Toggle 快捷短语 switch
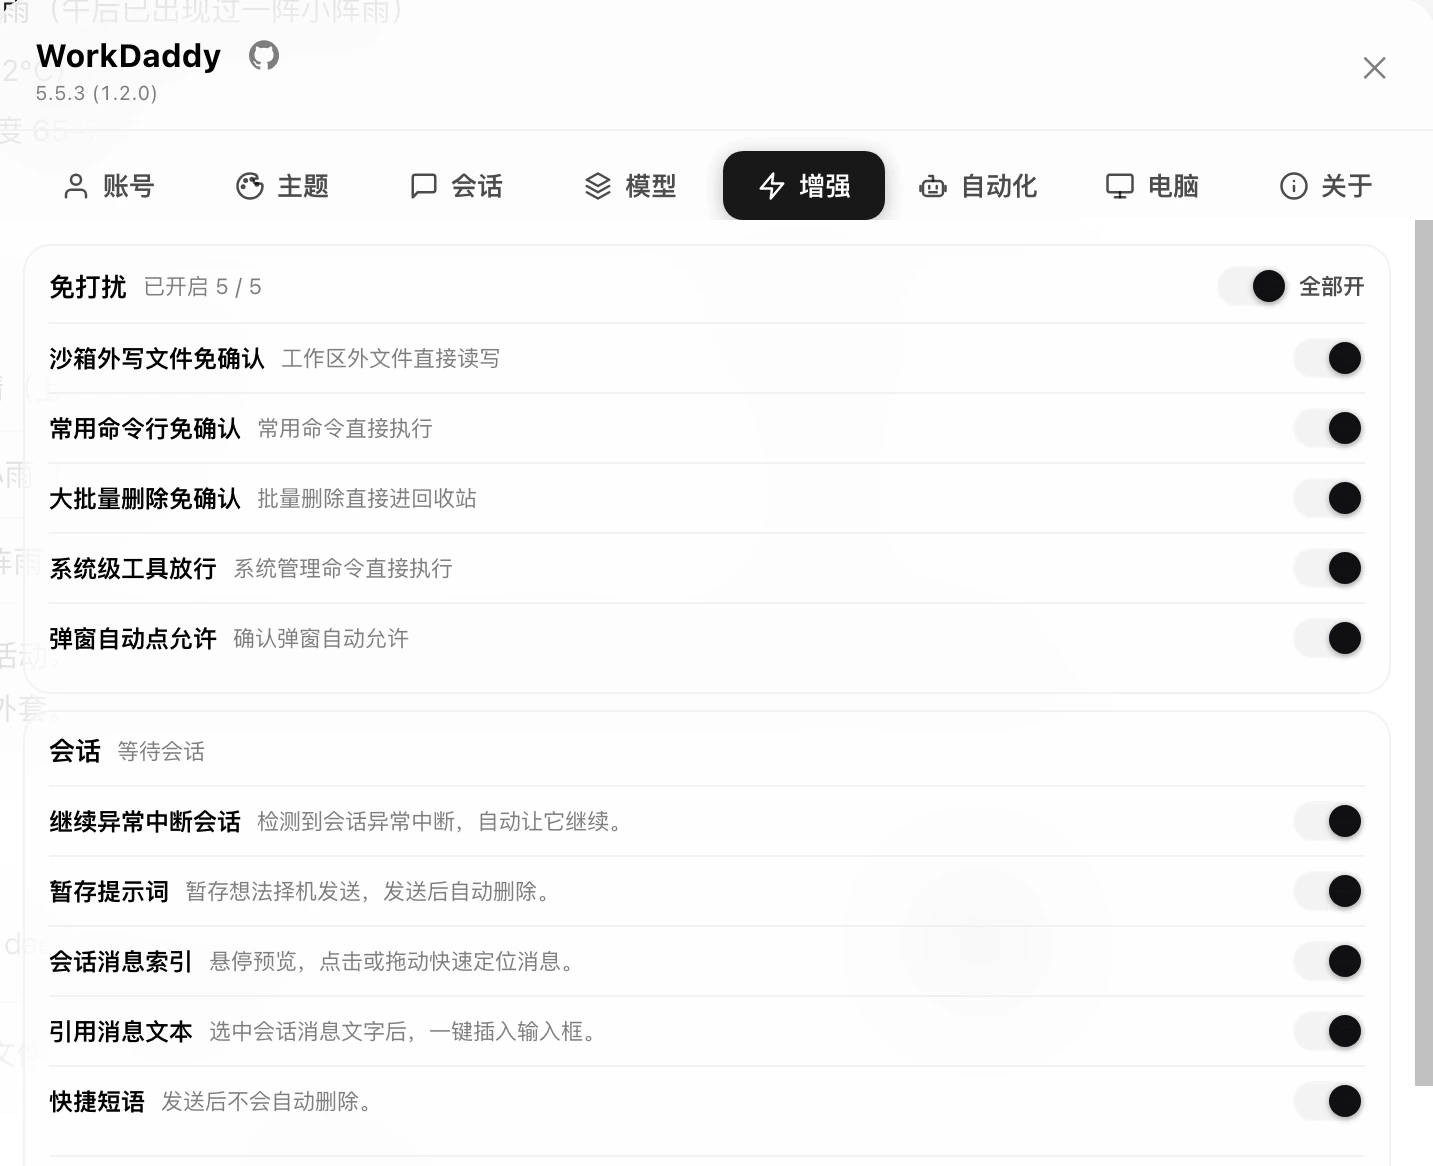This screenshot has height=1166, width=1433. coord(1329,1101)
